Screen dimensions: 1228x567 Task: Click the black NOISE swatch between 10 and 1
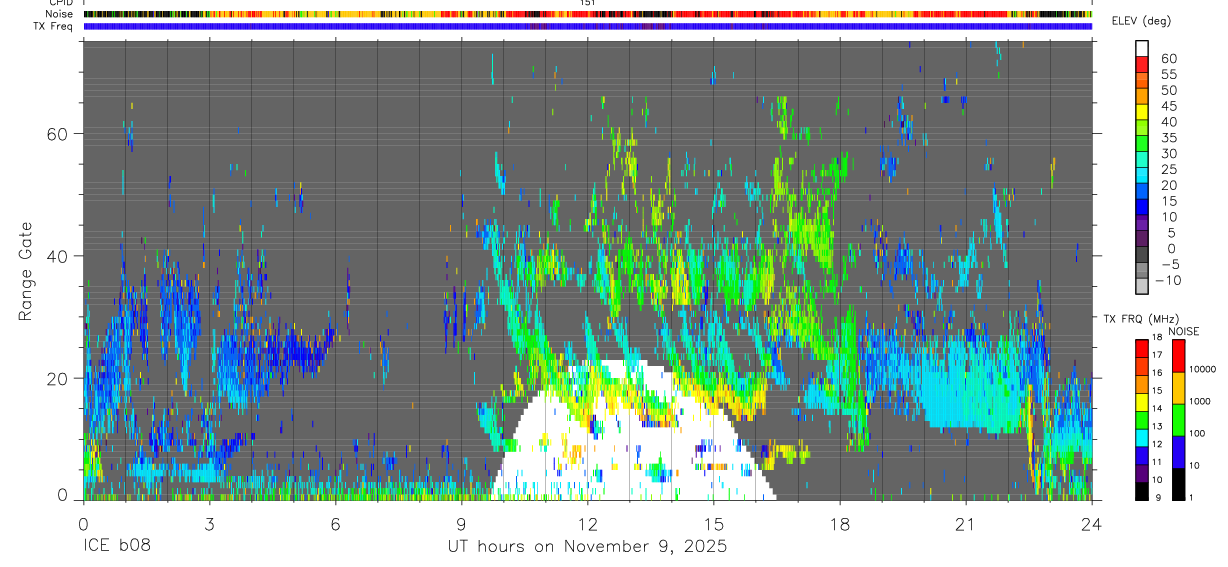coord(1177,483)
